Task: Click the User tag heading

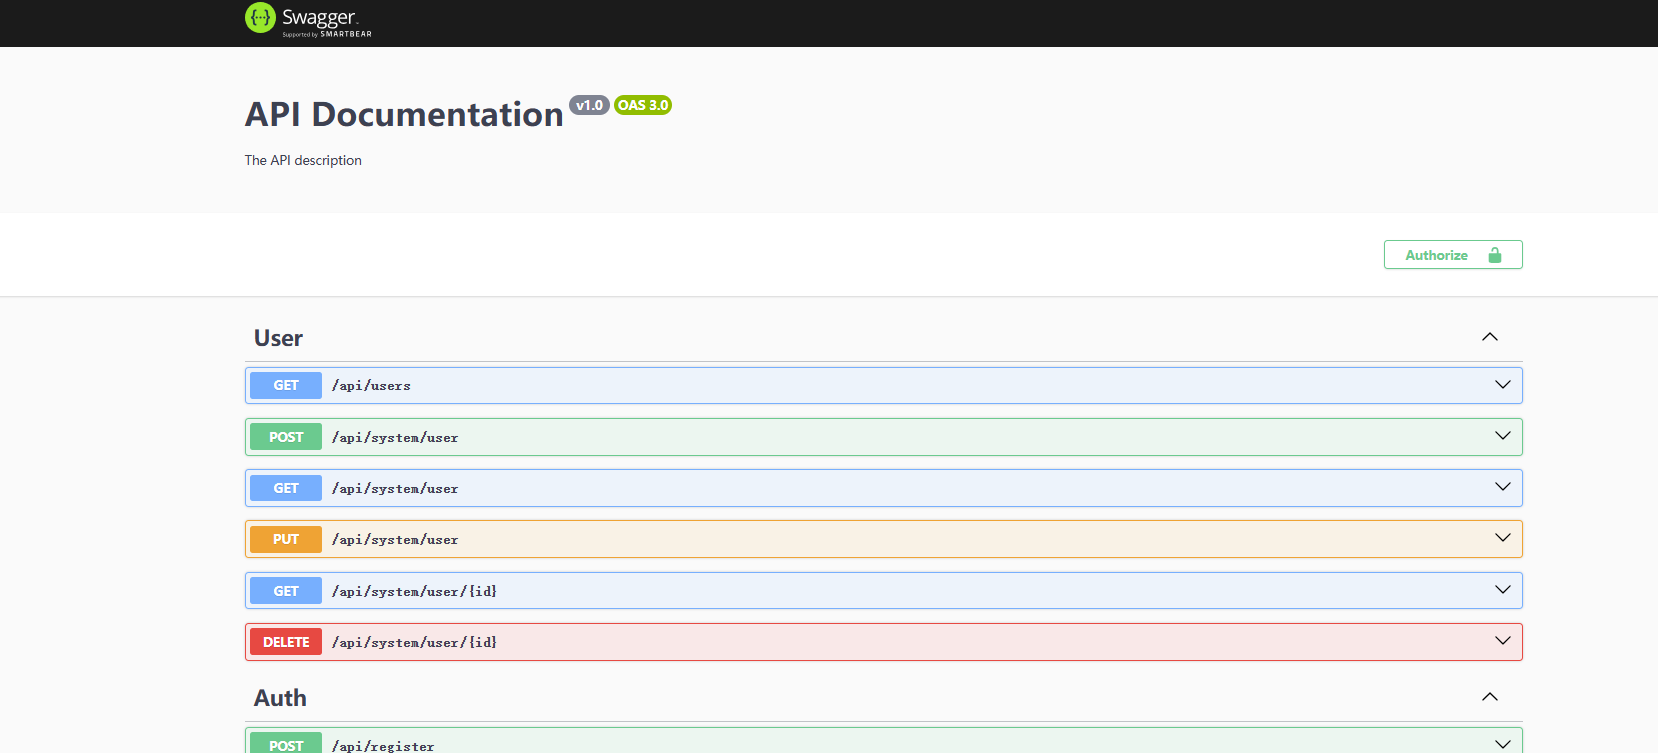Action: pos(278,338)
